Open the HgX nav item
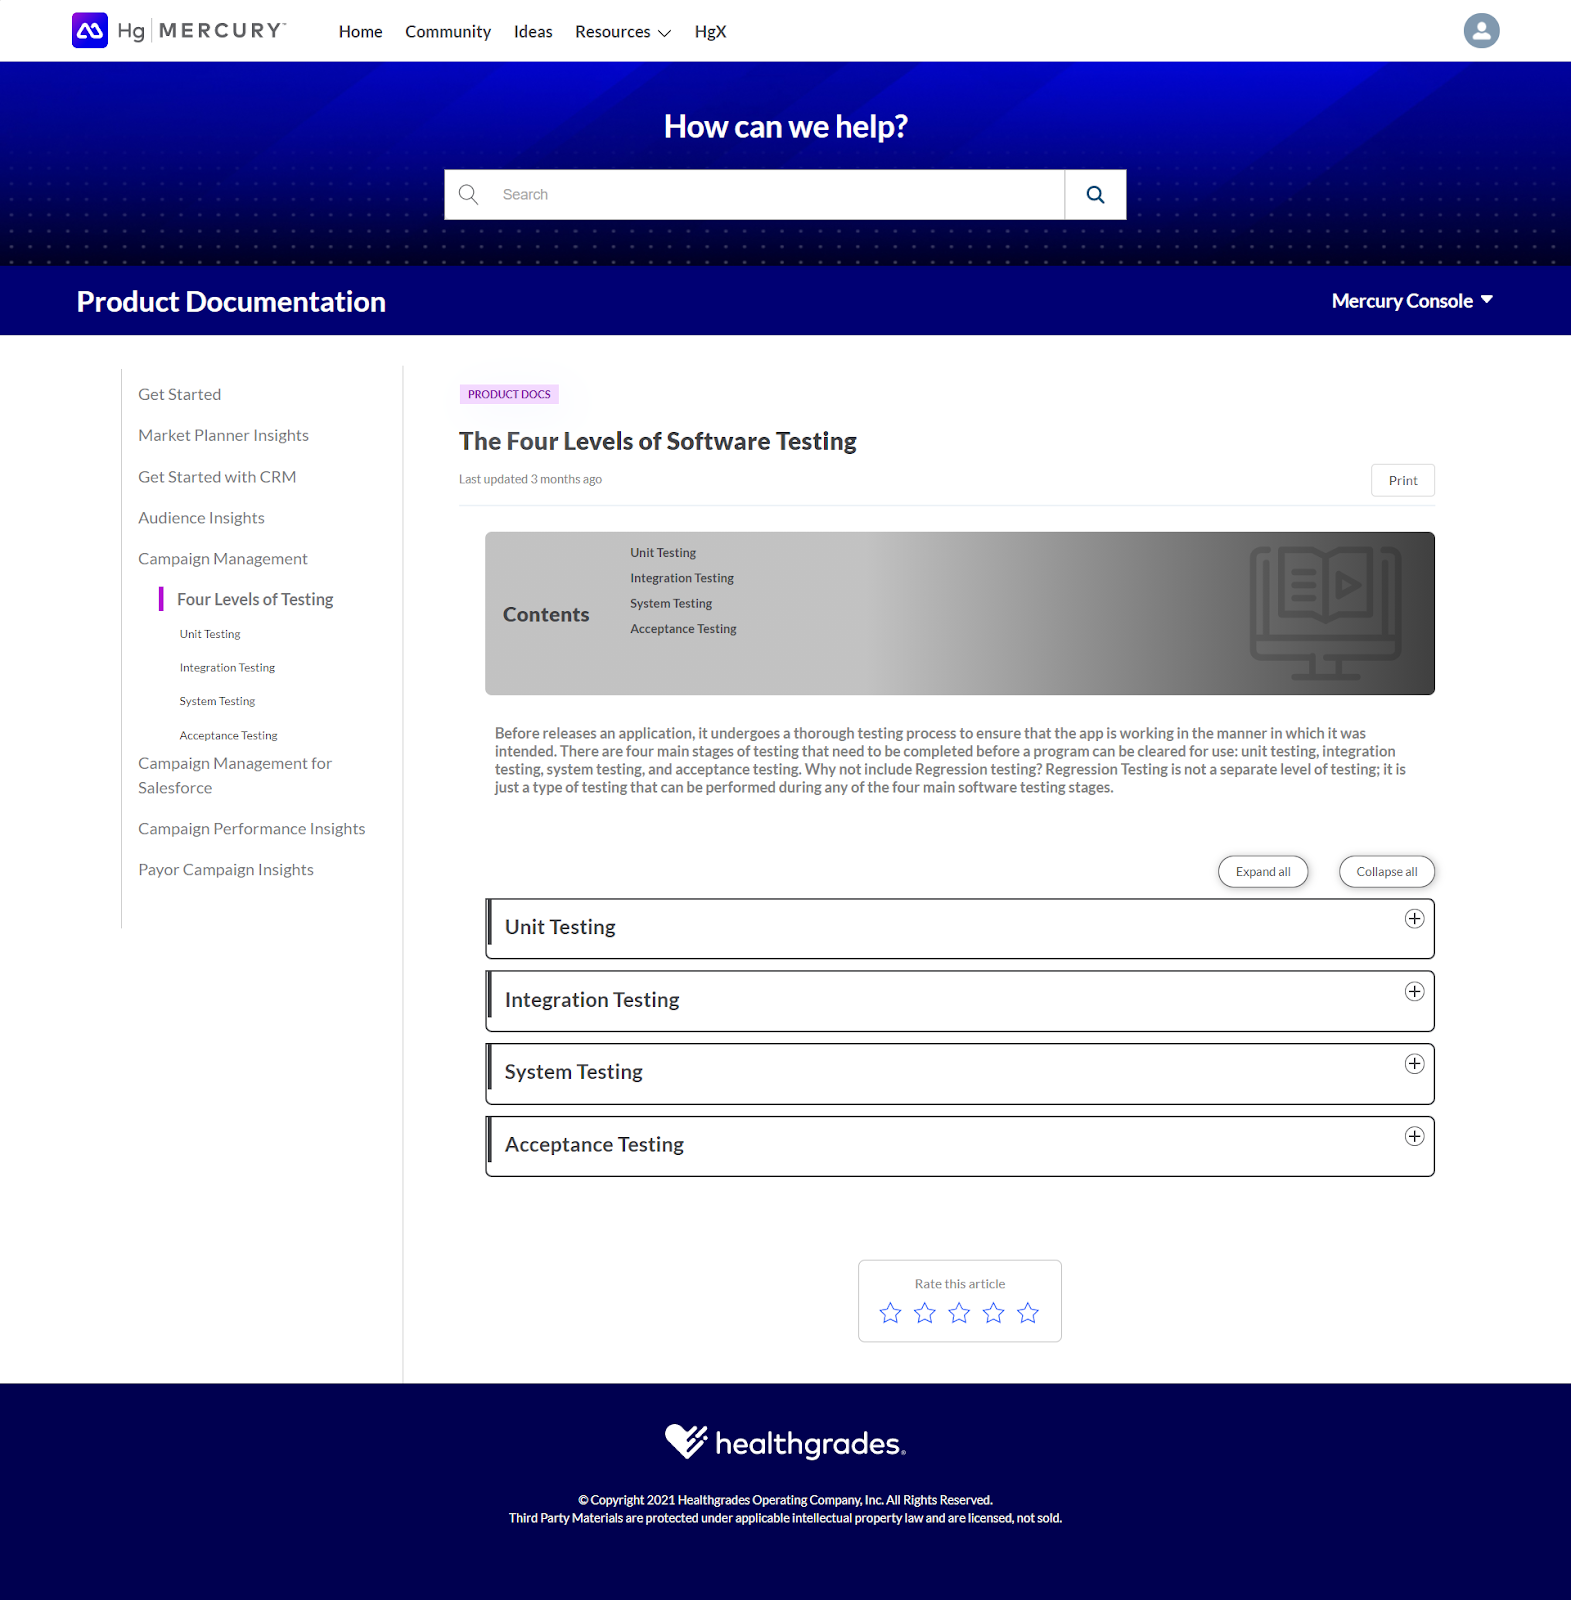Viewport: 1571px width, 1600px height. pos(710,32)
